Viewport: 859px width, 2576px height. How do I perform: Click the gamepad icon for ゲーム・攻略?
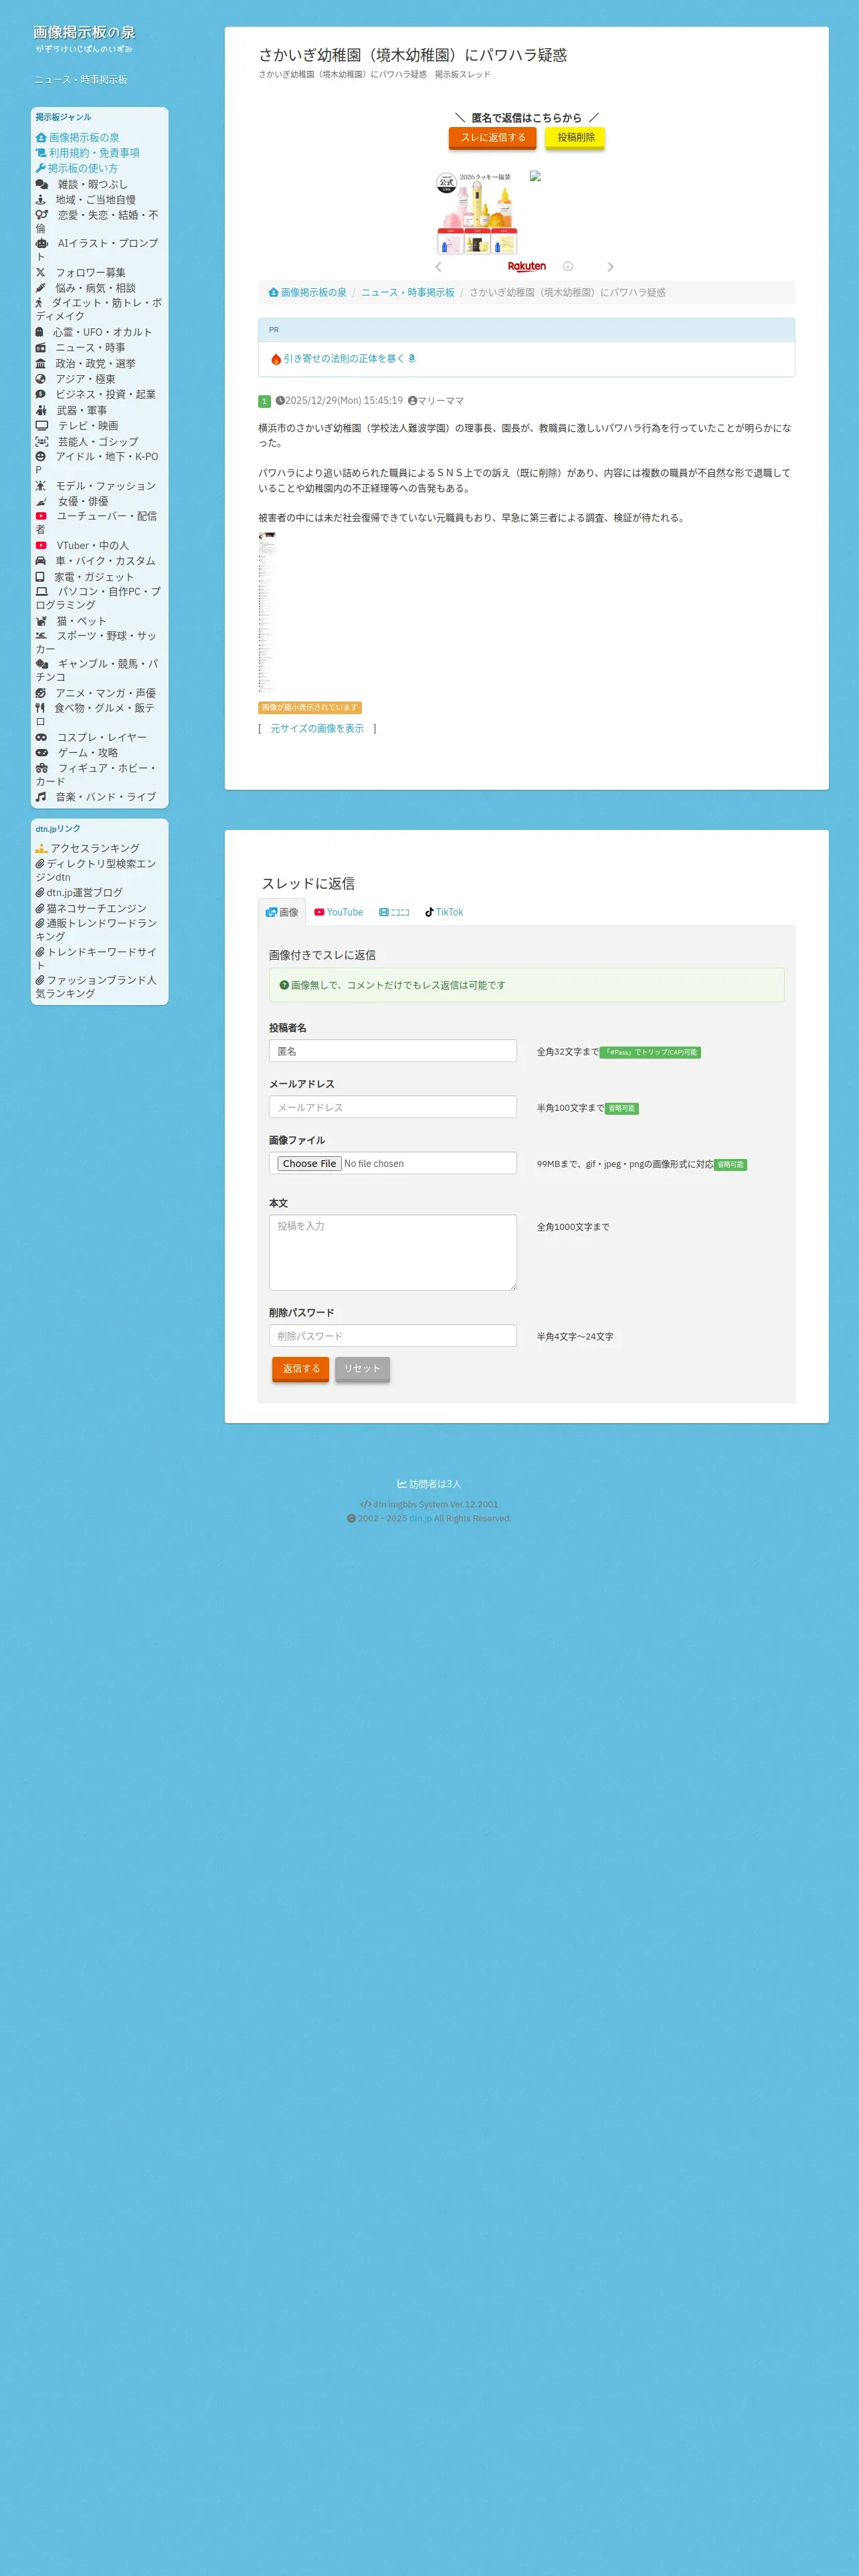point(41,753)
